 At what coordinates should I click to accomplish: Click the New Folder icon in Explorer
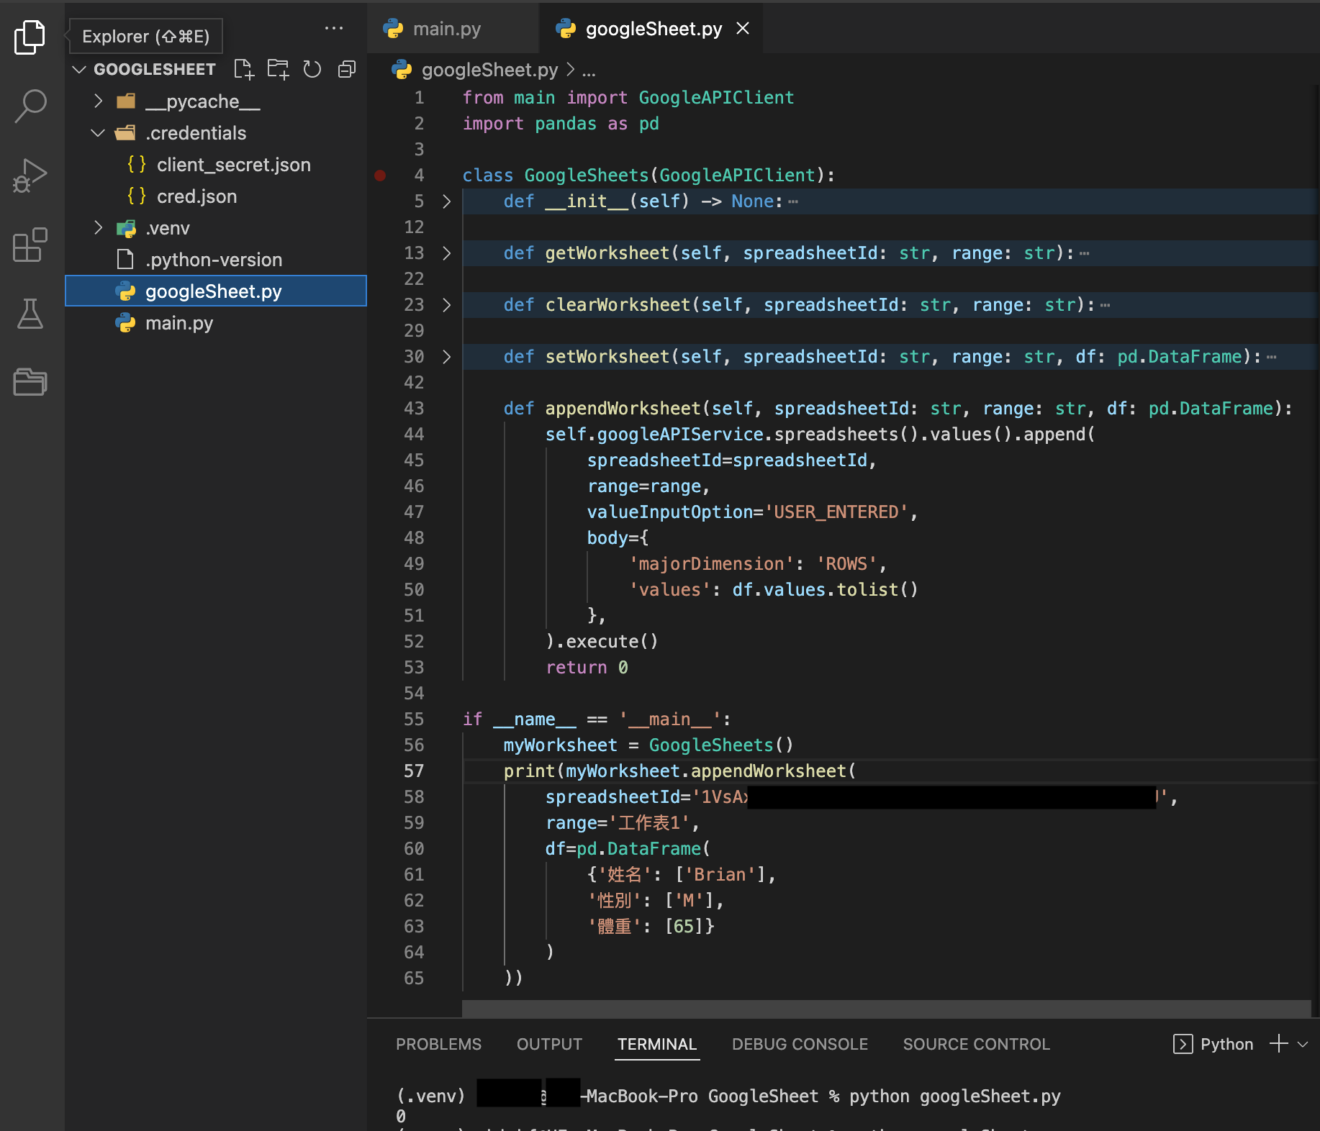277,68
